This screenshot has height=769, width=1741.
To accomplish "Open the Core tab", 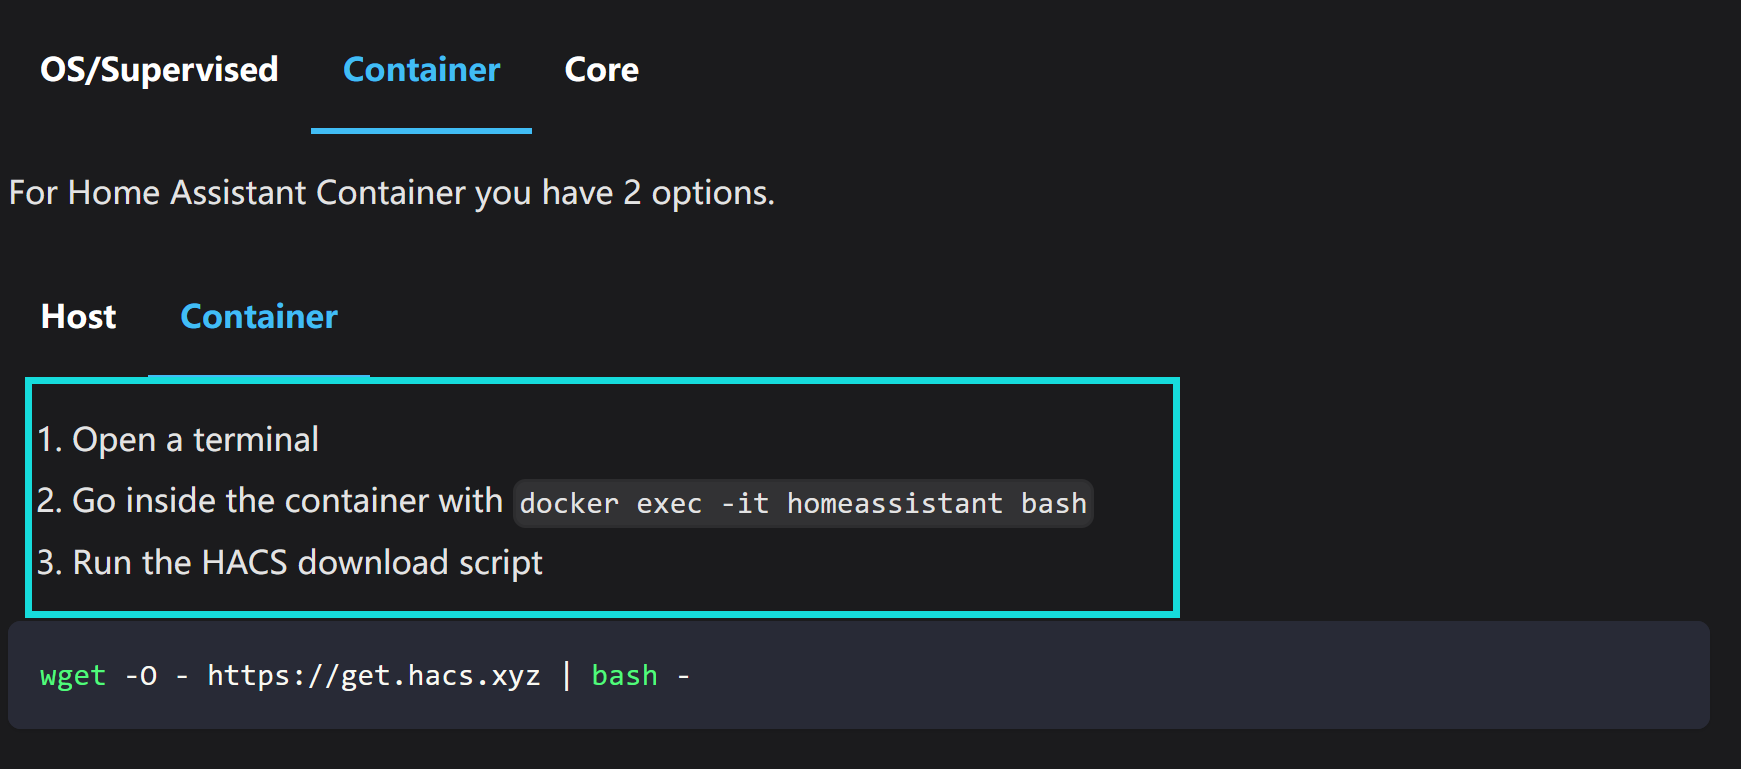I will 601,70.
